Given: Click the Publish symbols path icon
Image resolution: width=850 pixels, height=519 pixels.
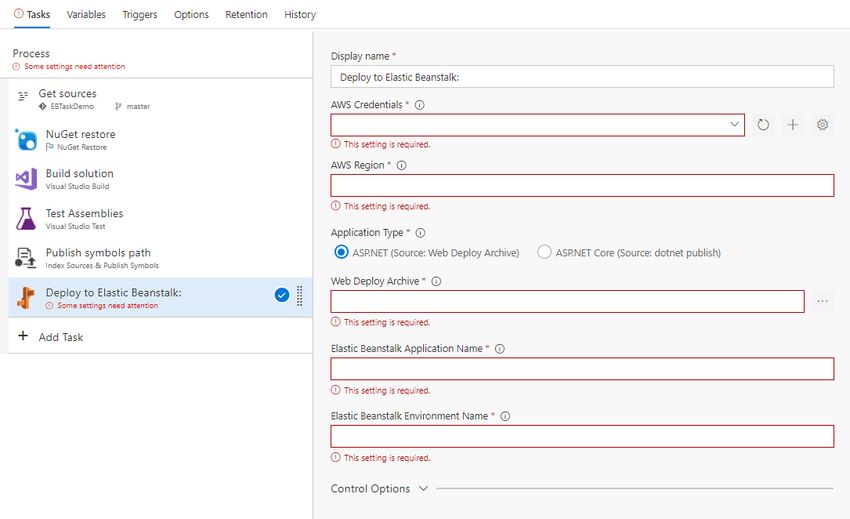Looking at the screenshot, I should pyautogui.click(x=25, y=258).
